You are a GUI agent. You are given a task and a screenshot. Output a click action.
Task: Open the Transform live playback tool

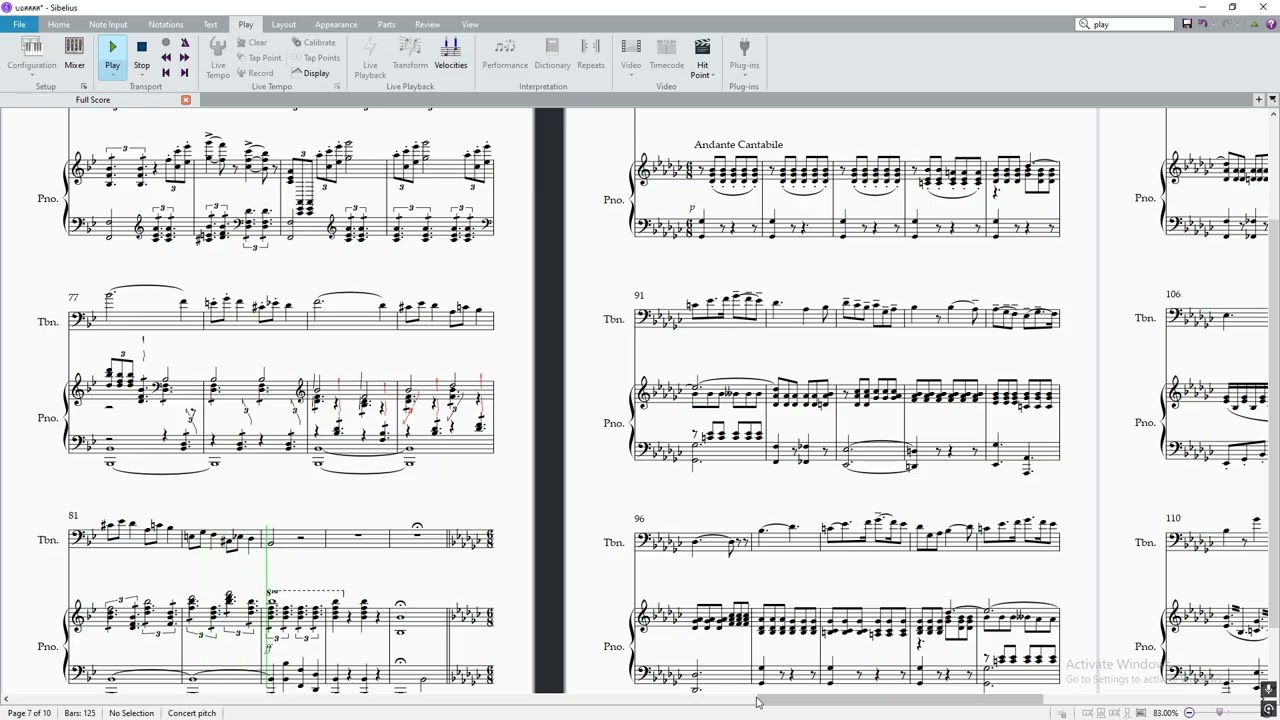pos(410,52)
